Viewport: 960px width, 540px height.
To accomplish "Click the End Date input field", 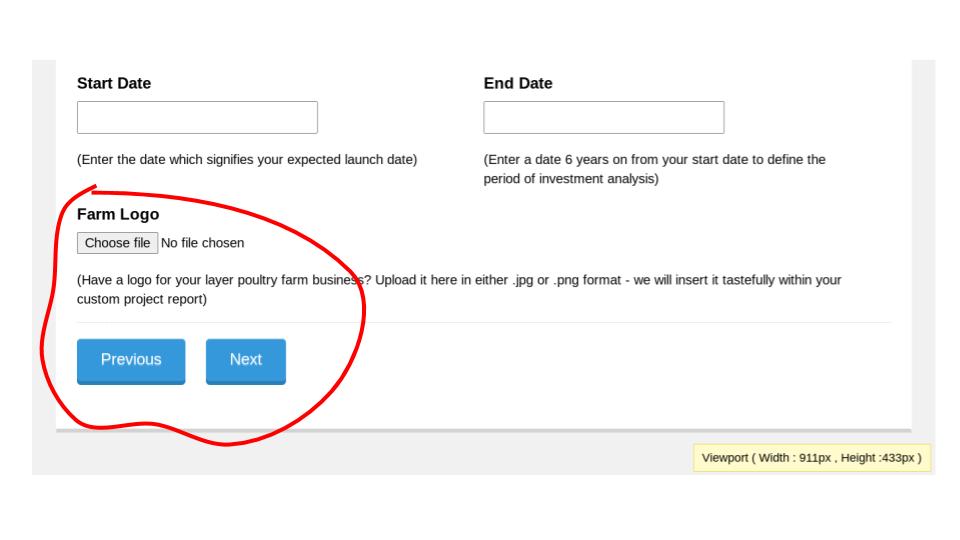I will coord(604,118).
